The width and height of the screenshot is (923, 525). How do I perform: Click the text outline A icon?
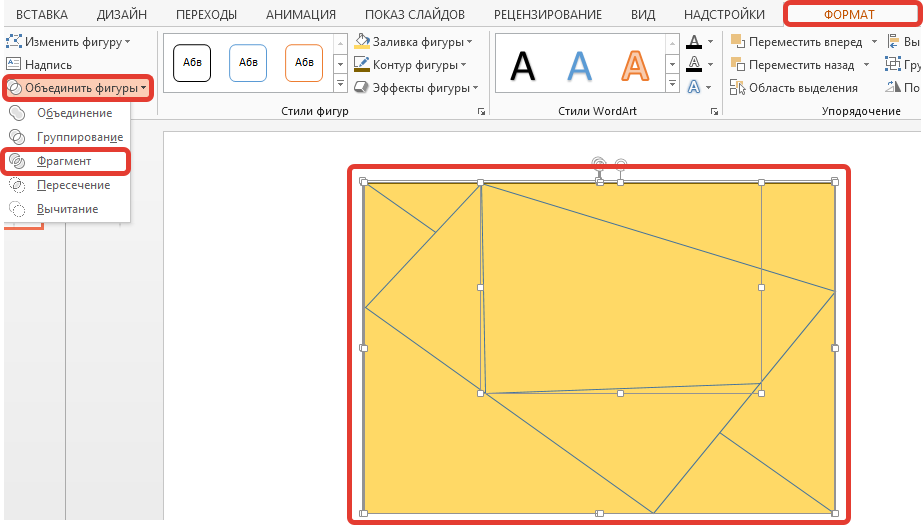[695, 64]
